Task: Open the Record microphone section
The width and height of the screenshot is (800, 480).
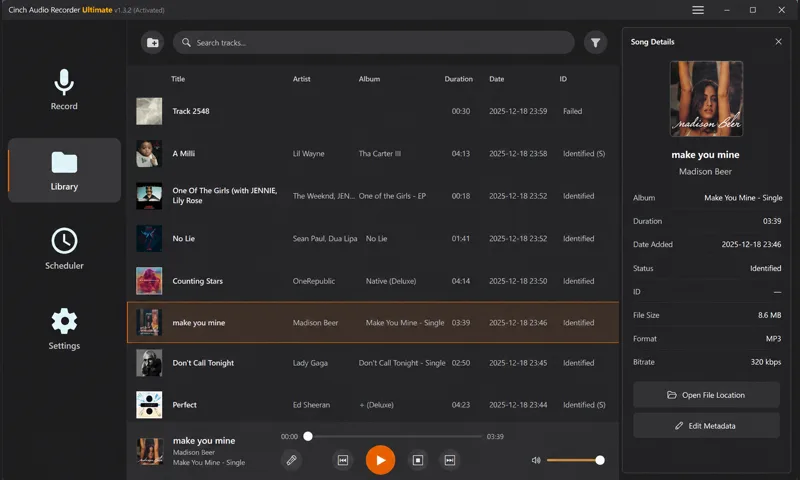Action: click(x=64, y=90)
